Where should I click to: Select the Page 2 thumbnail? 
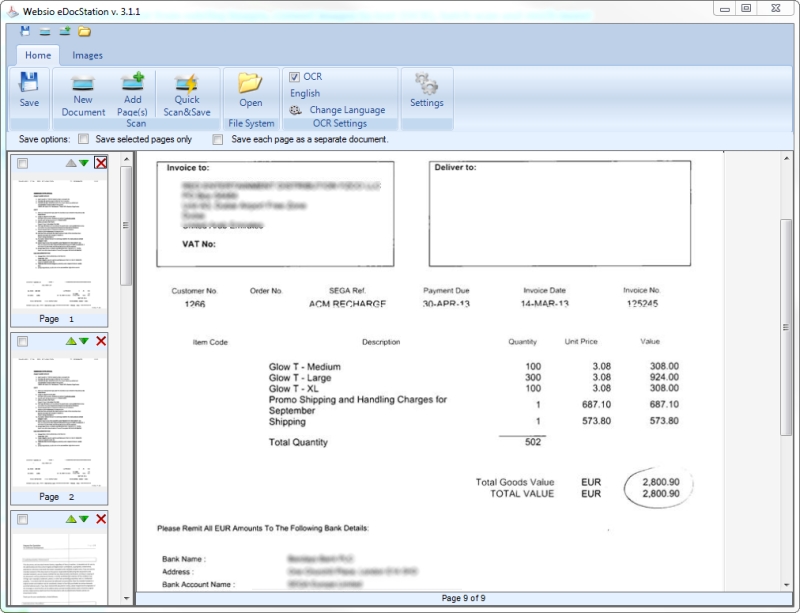click(59, 421)
